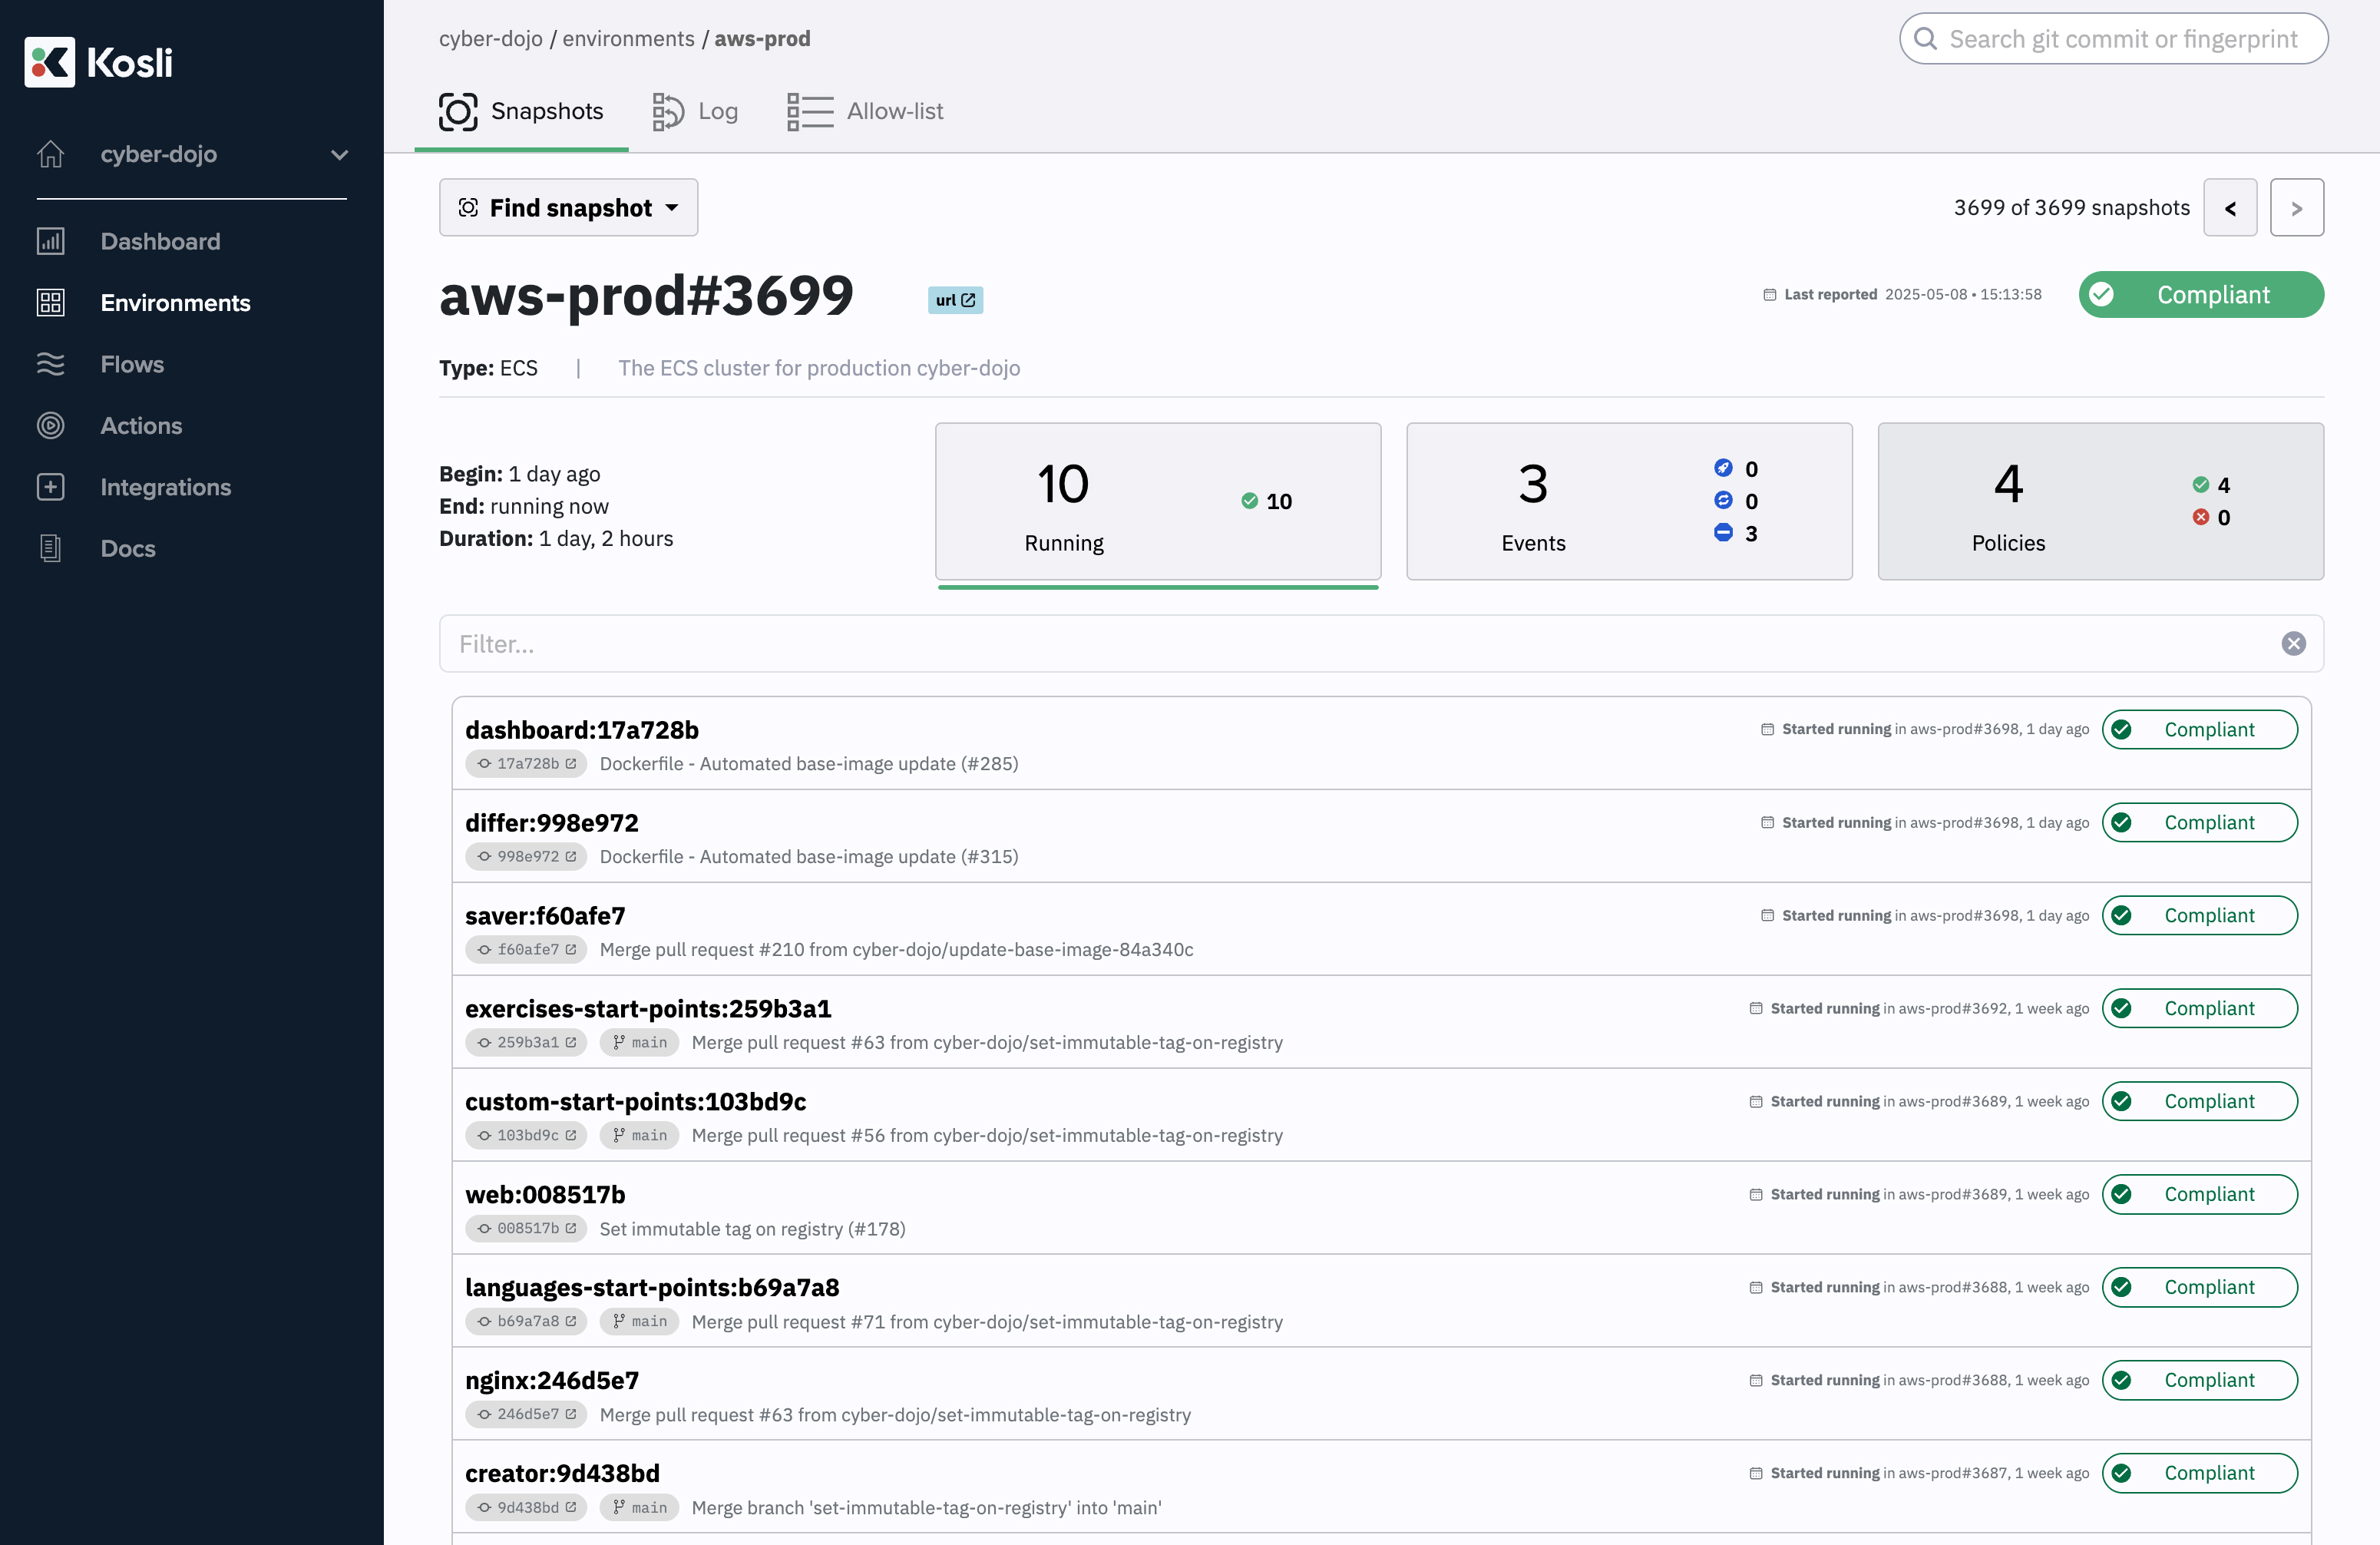
Task: Open the web:008517b artifact
Action: click(545, 1194)
